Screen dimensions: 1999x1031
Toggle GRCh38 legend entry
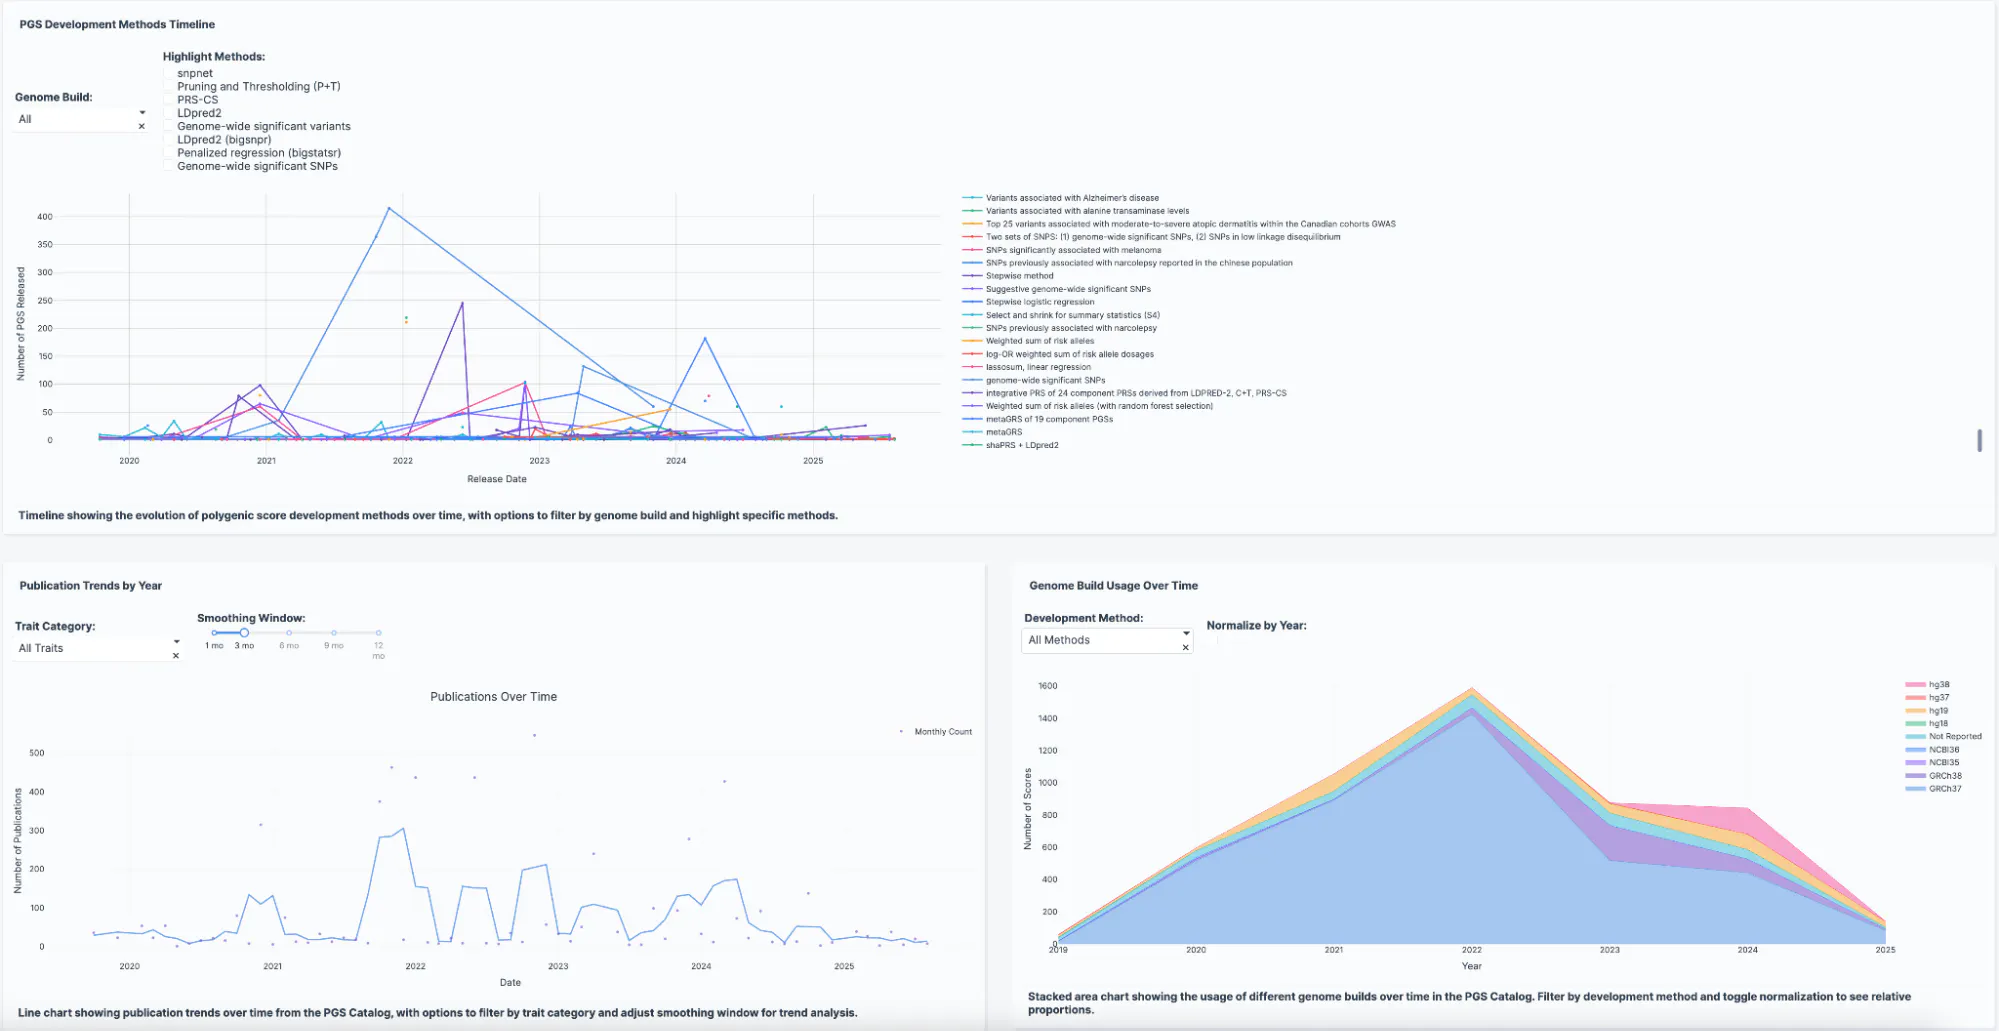point(1934,776)
